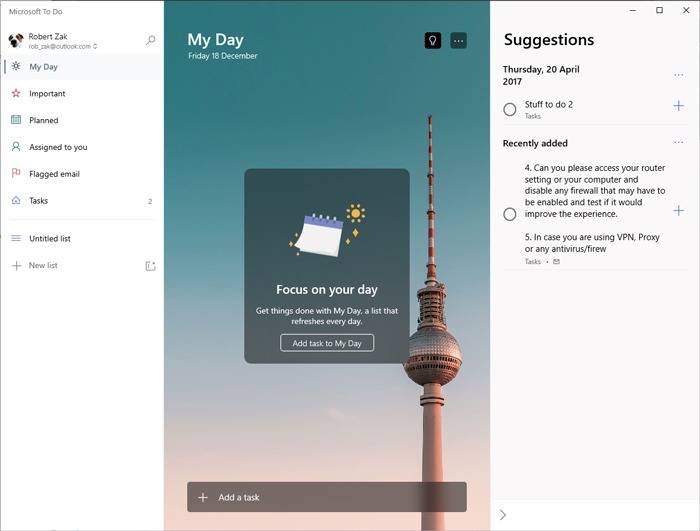Viewport: 700px width, 531px height.
Task: Click the Tasks home icon
Action: [x=16, y=200]
